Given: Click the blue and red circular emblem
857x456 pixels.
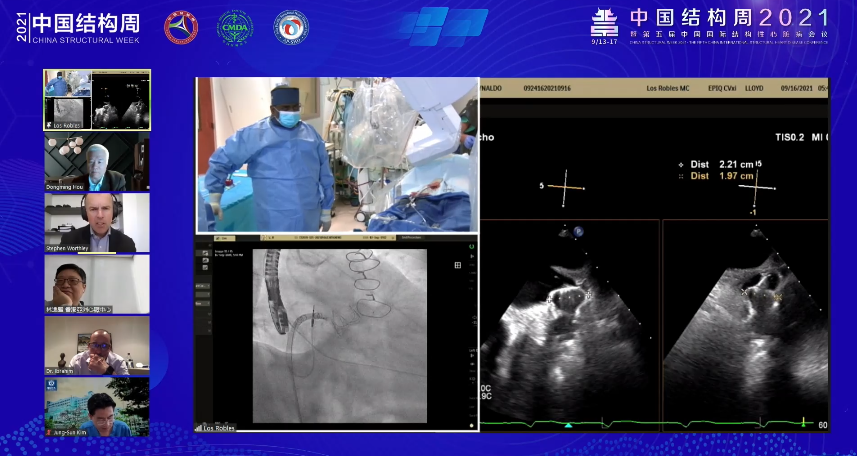Looking at the screenshot, I should pyautogui.click(x=291, y=27).
